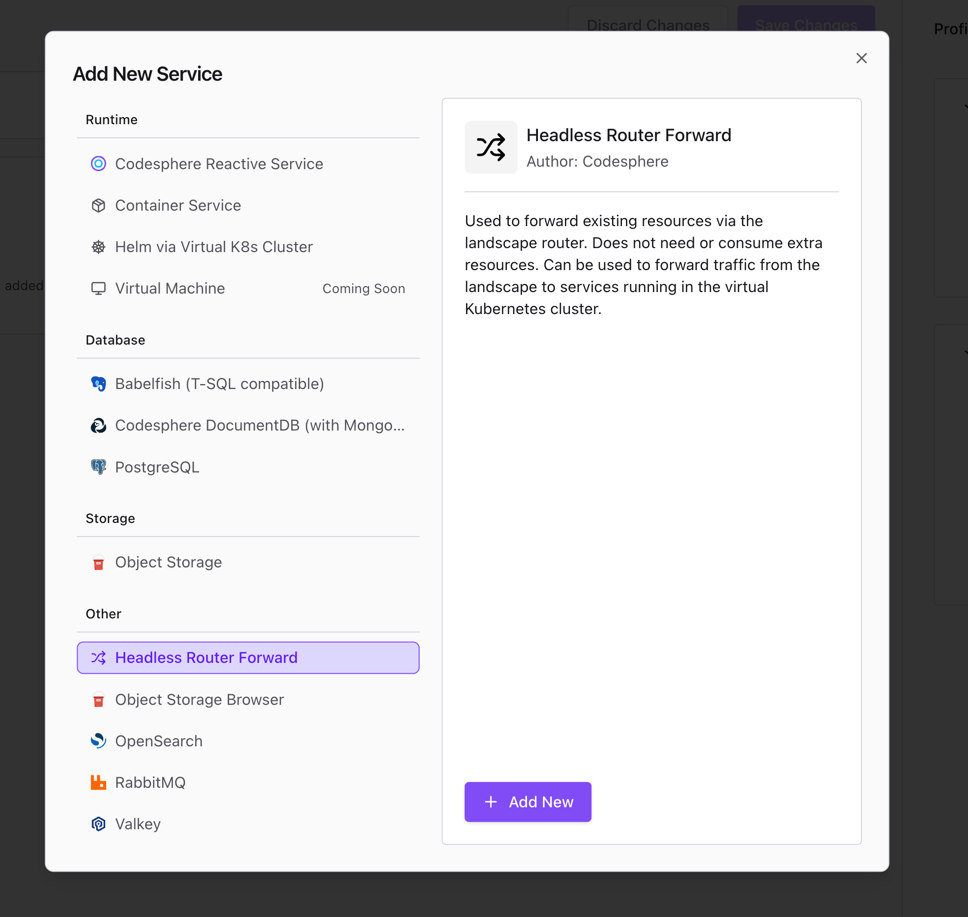The height and width of the screenshot is (917, 968).
Task: Click the Codesphere Reactive Service icon
Action: [x=98, y=164]
